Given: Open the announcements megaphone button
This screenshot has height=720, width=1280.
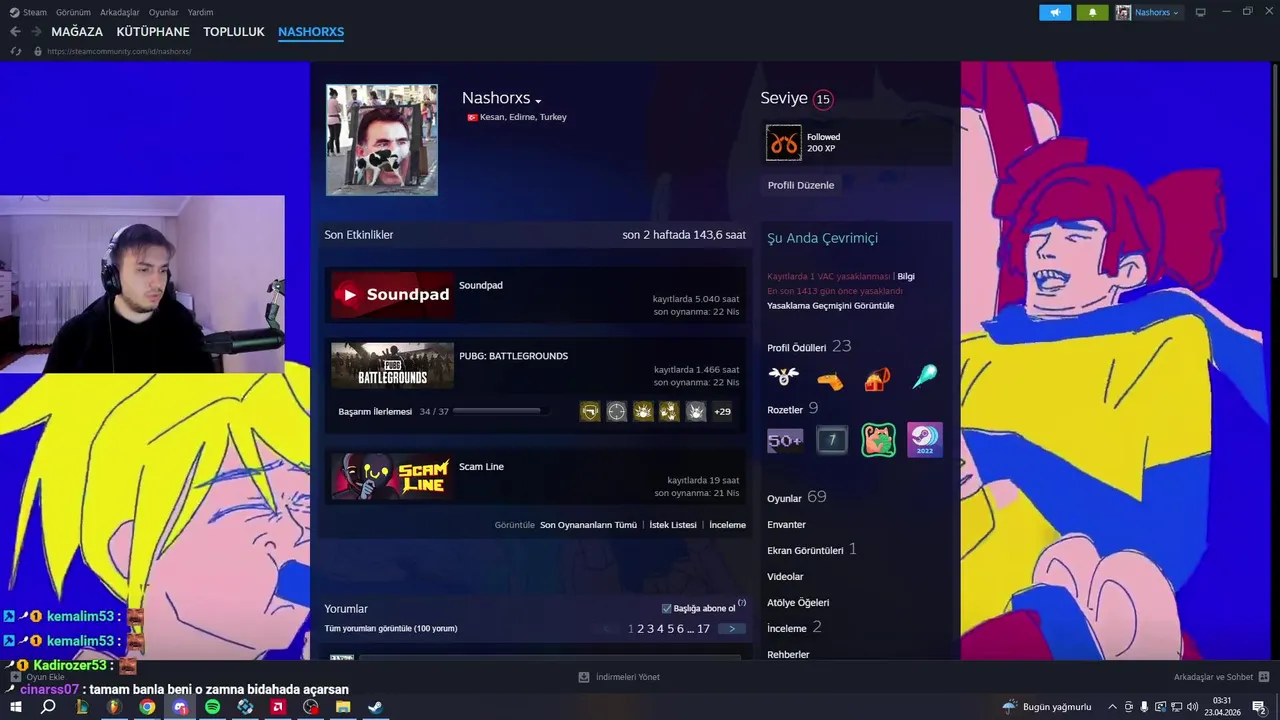Looking at the screenshot, I should pos(1055,12).
